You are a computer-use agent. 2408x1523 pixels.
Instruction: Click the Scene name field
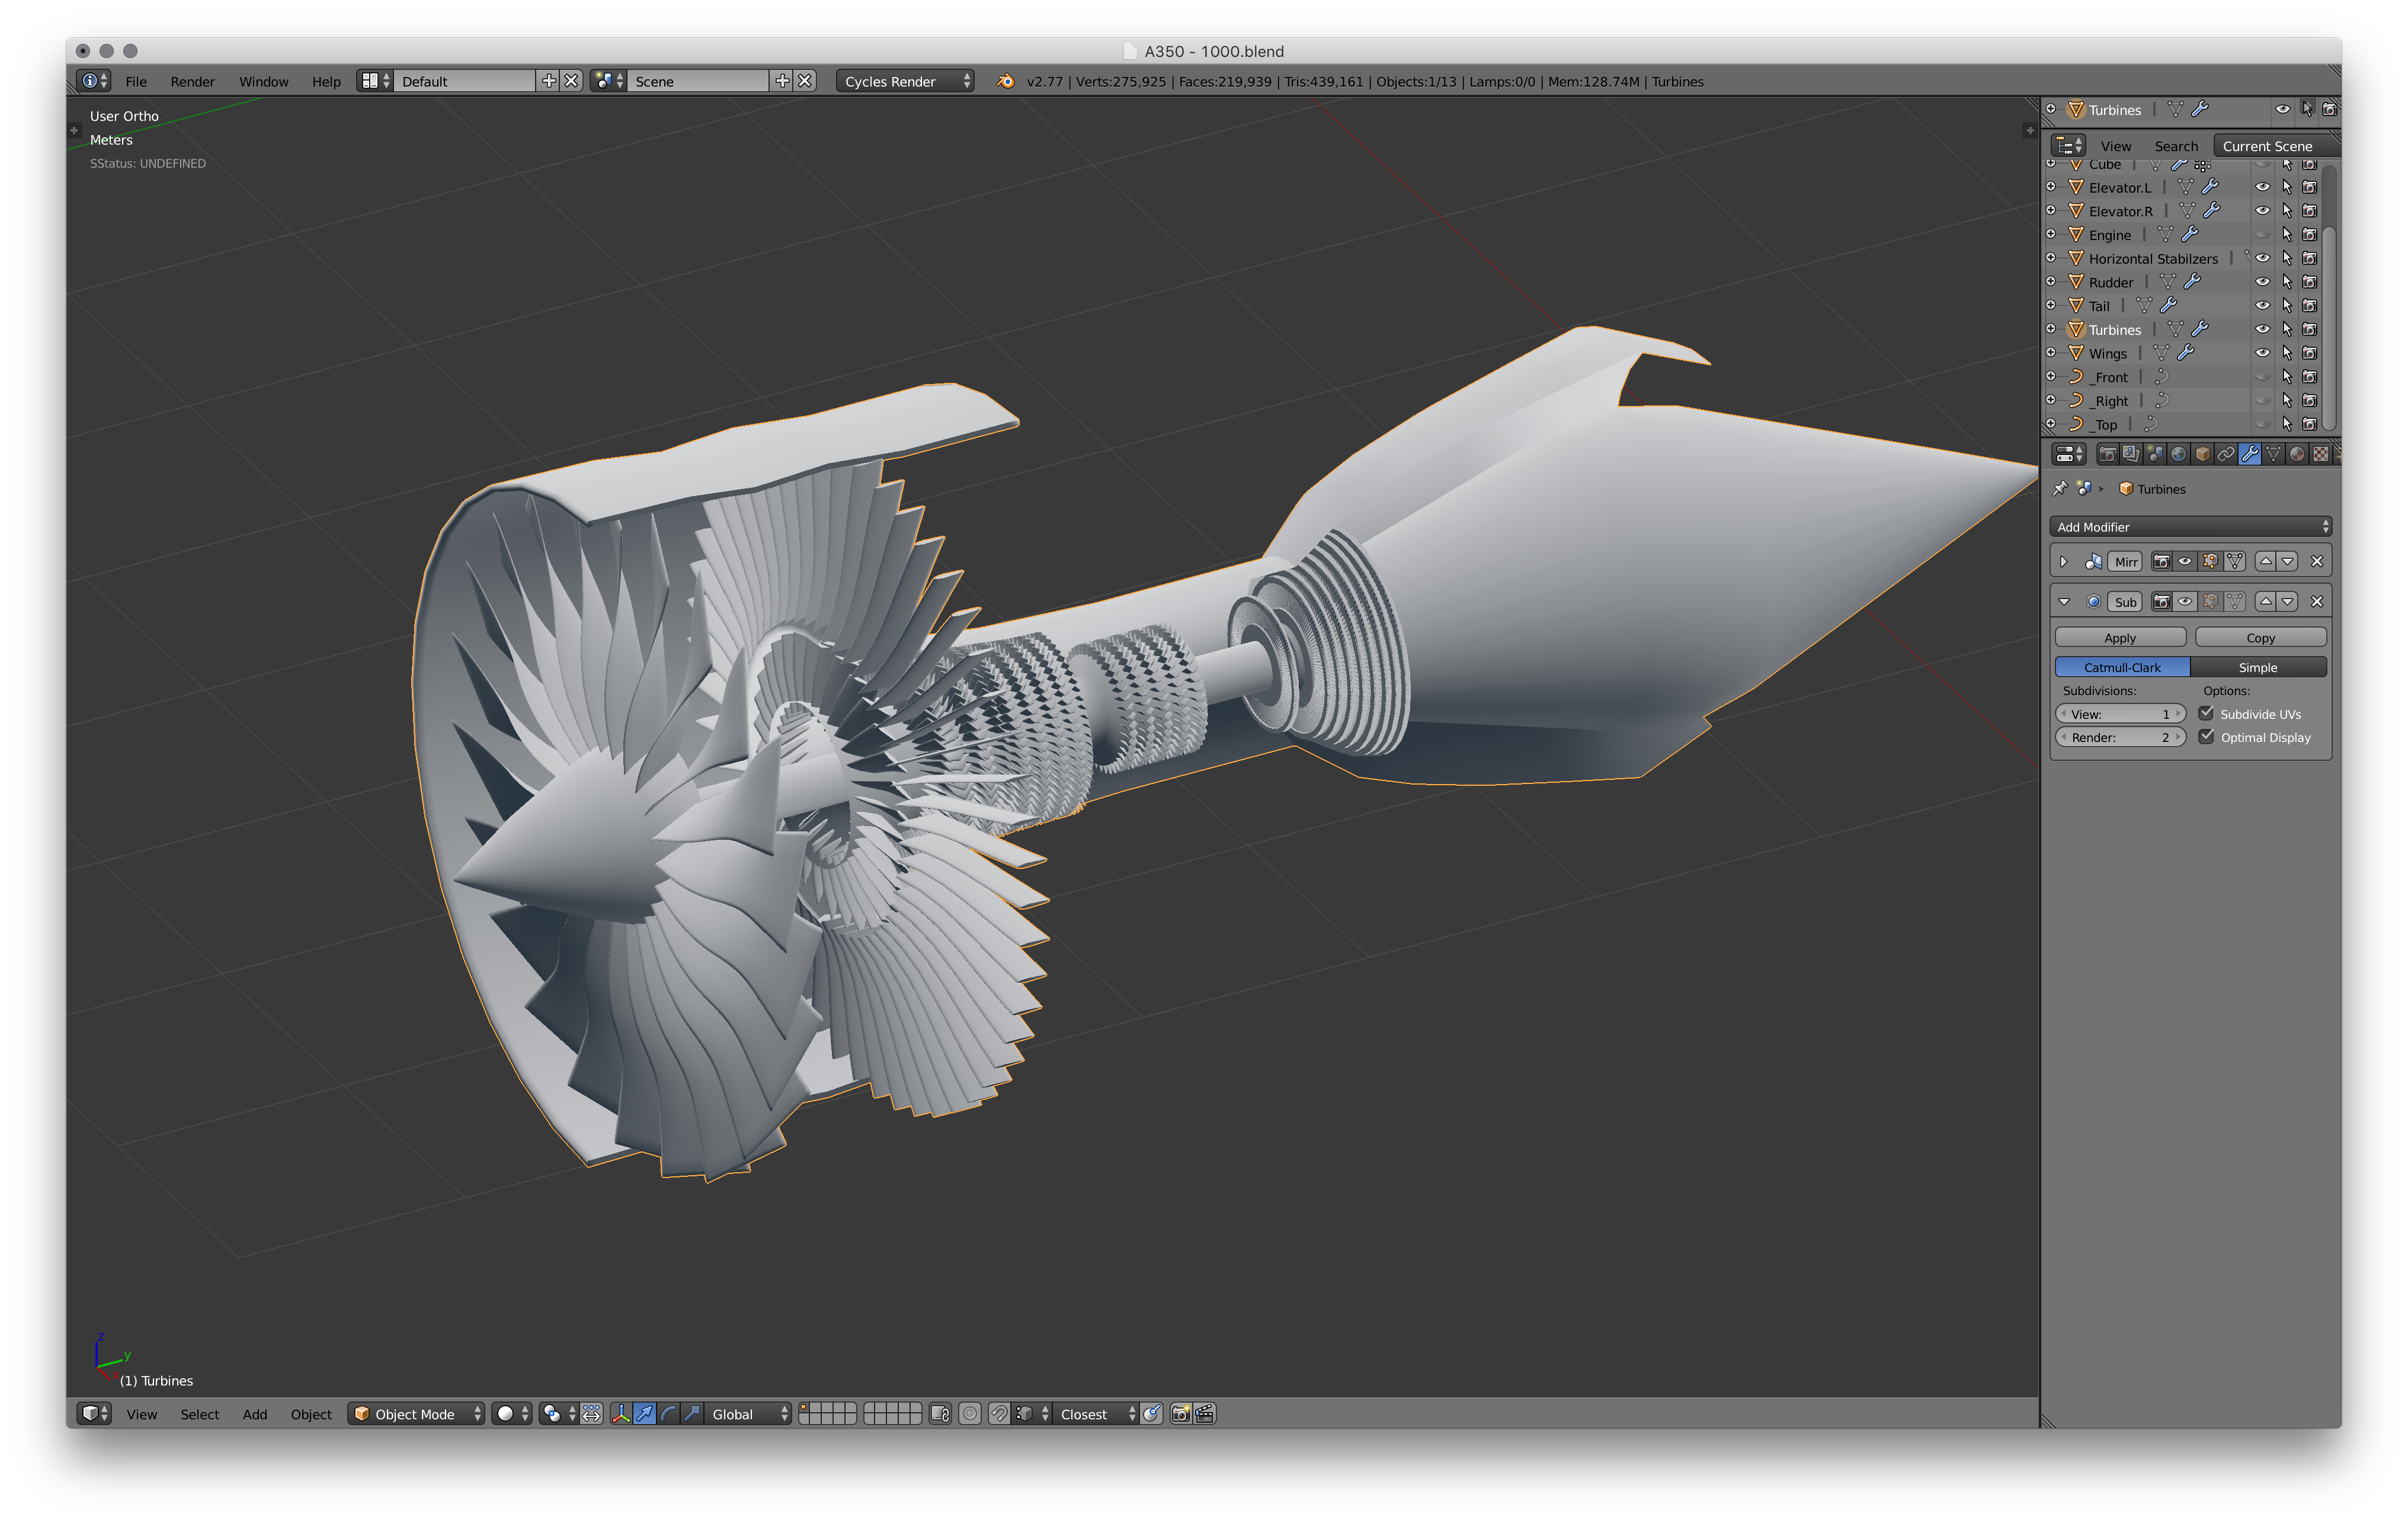pyautogui.click(x=699, y=81)
